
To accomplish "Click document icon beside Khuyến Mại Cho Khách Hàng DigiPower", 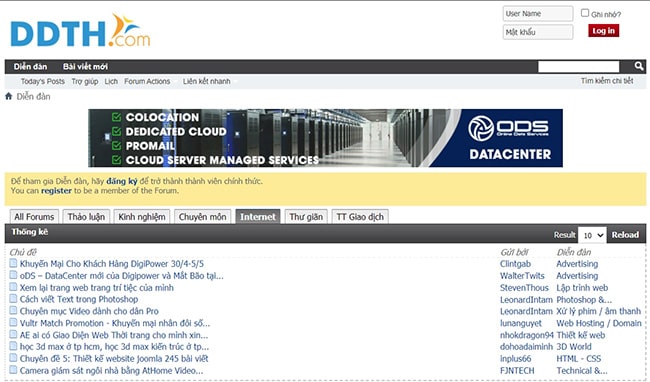I will [13, 263].
